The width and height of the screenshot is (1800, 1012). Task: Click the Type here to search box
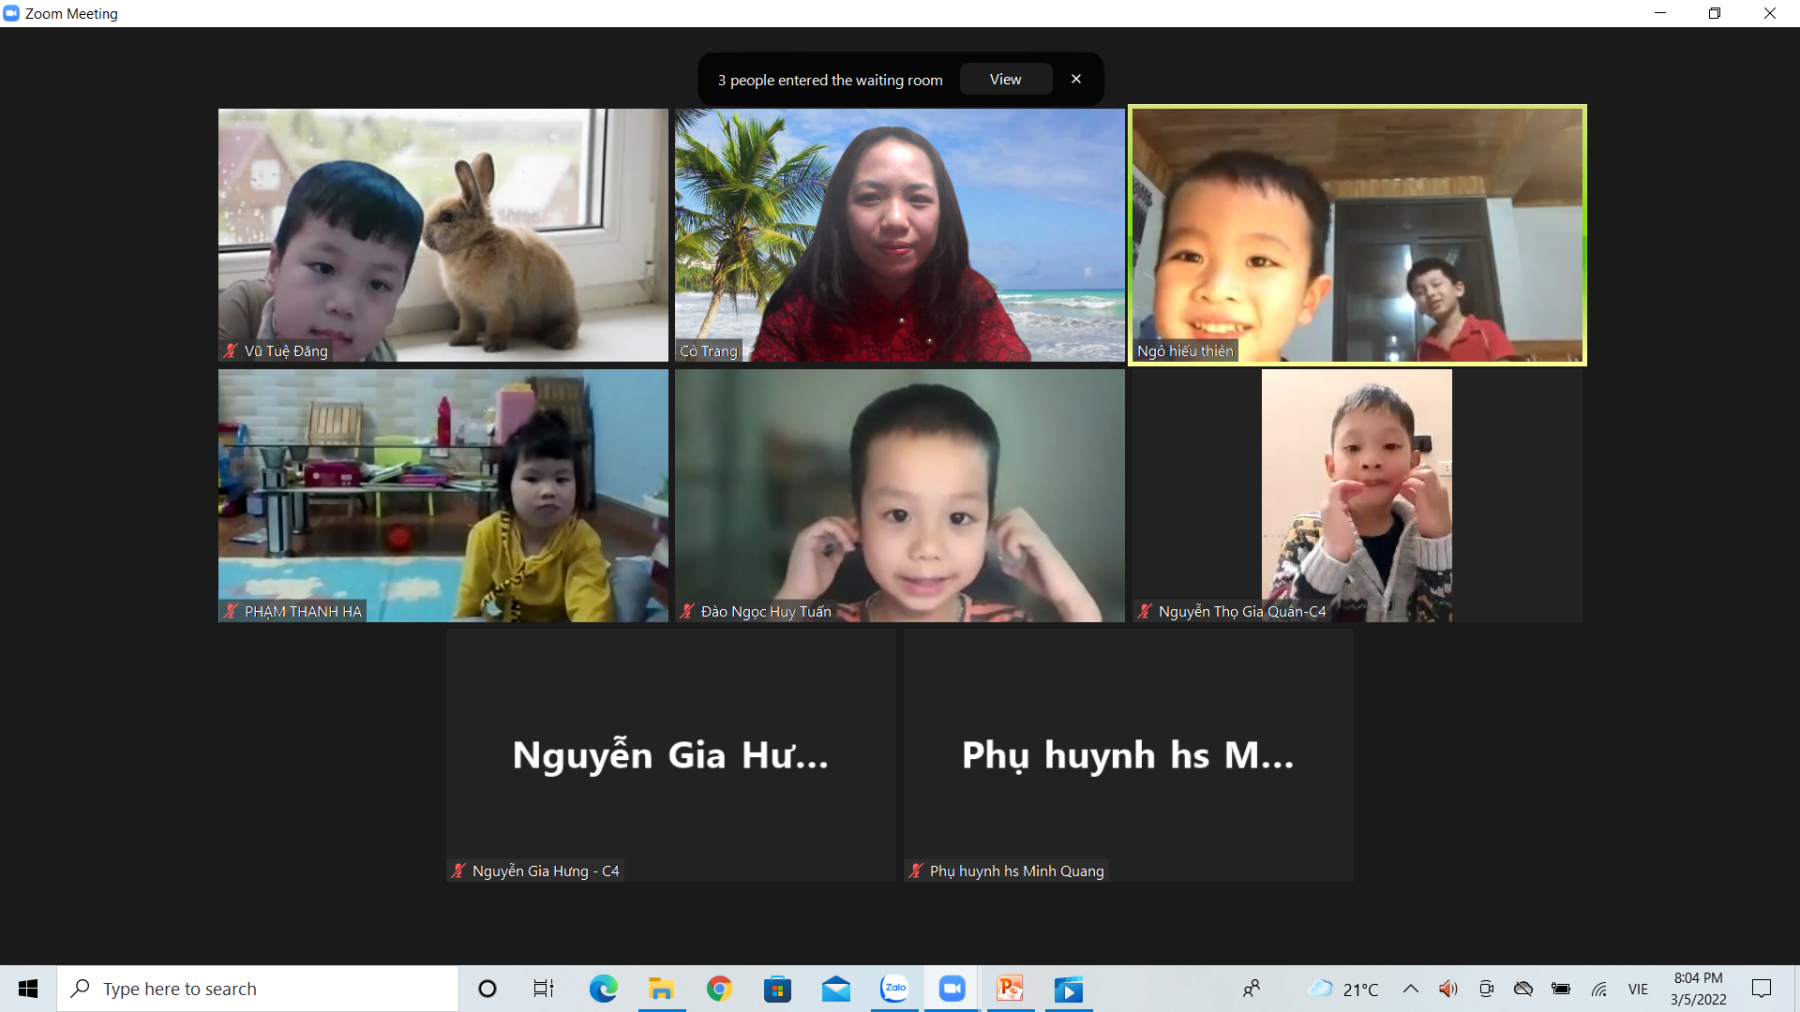(258, 989)
